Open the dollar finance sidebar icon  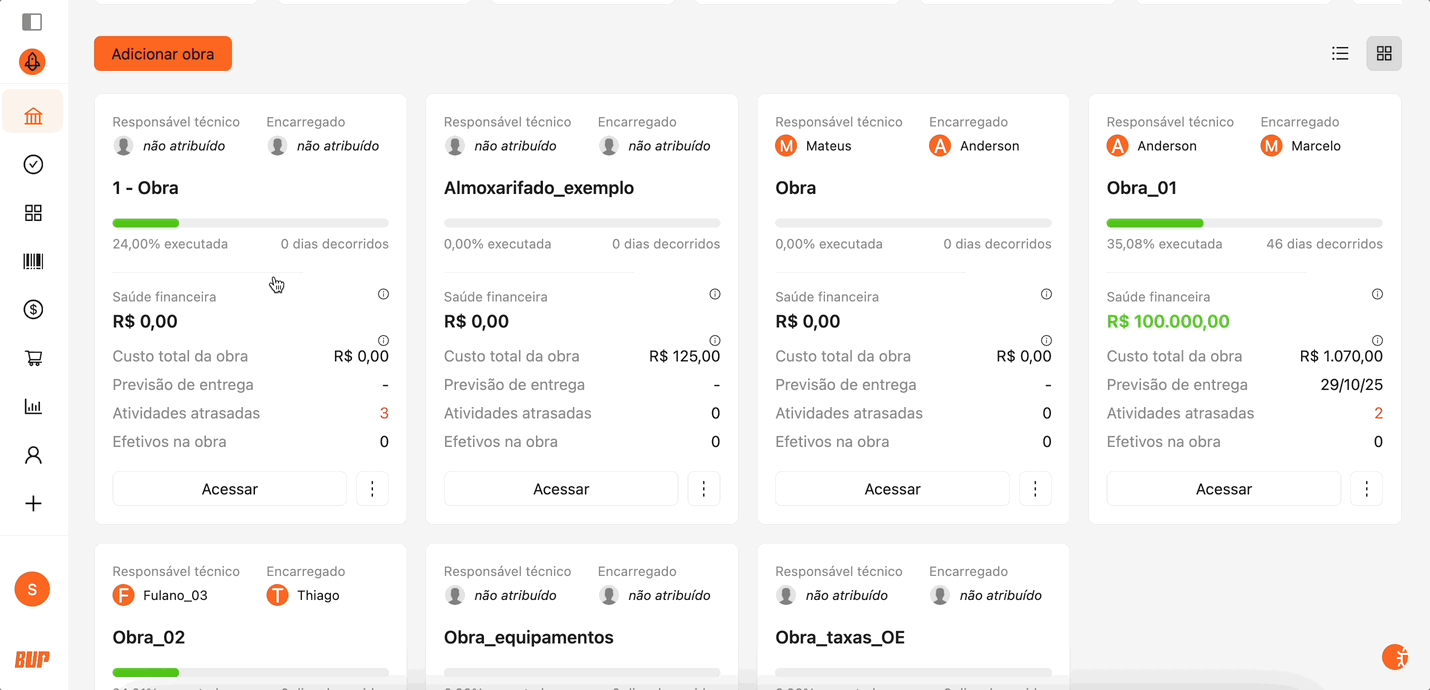point(33,310)
